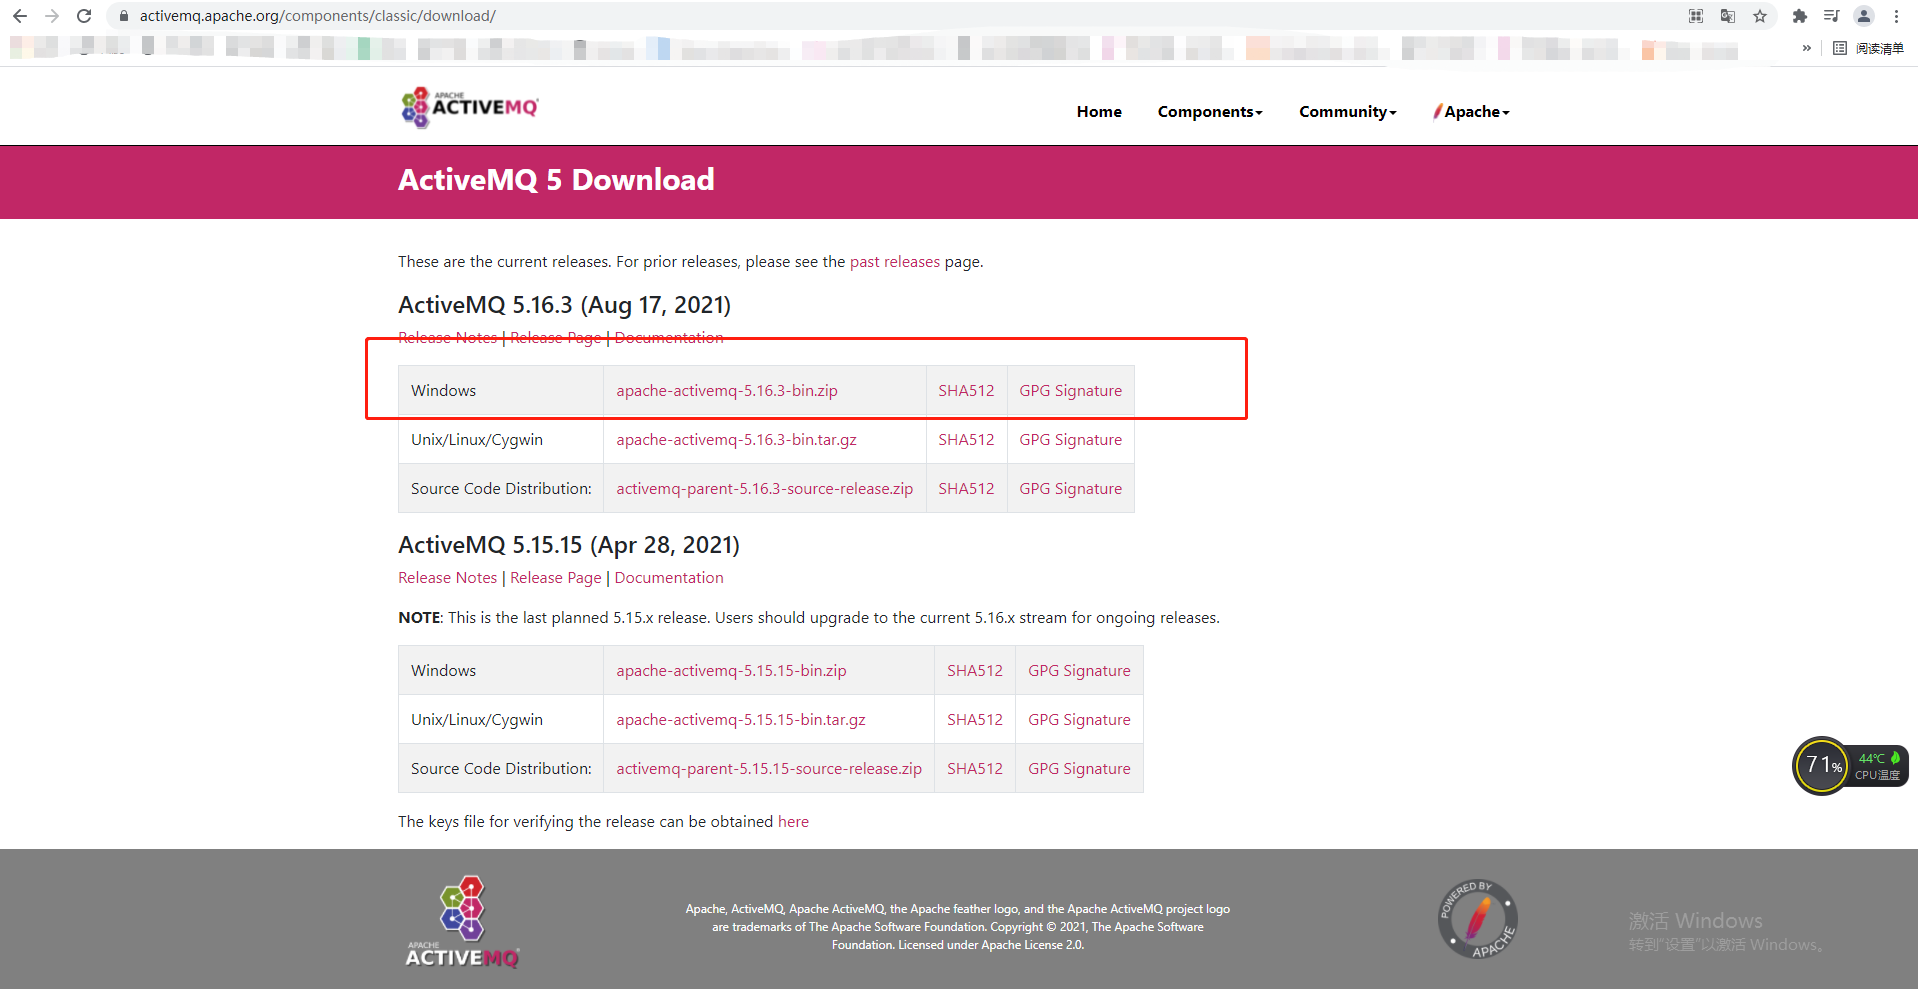The image size is (1918, 989).
Task: Open GPG Signature for 5.16.3 Windows zip
Action: pos(1071,391)
